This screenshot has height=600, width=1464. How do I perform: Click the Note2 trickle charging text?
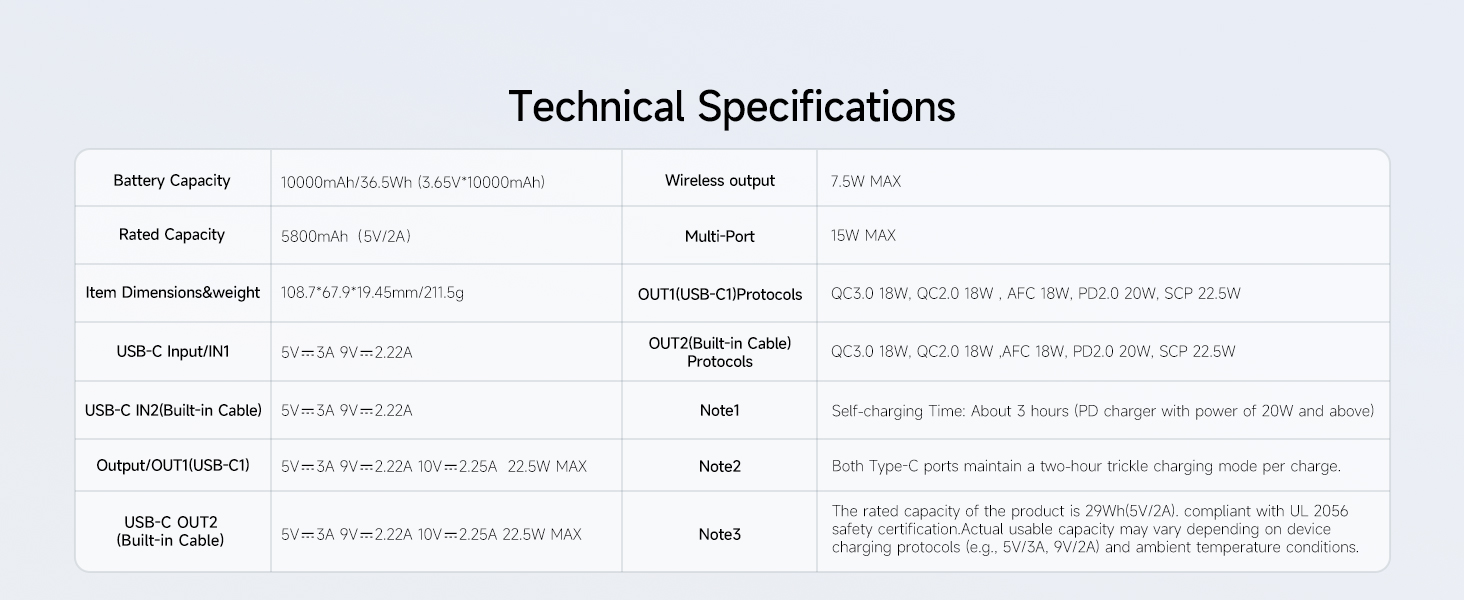[1086, 466]
